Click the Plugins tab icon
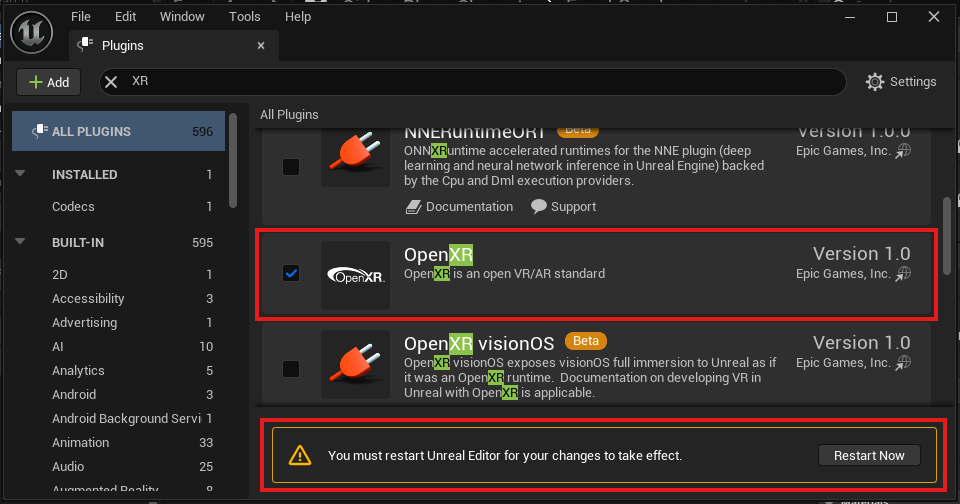The height and width of the screenshot is (504, 960). coord(86,45)
